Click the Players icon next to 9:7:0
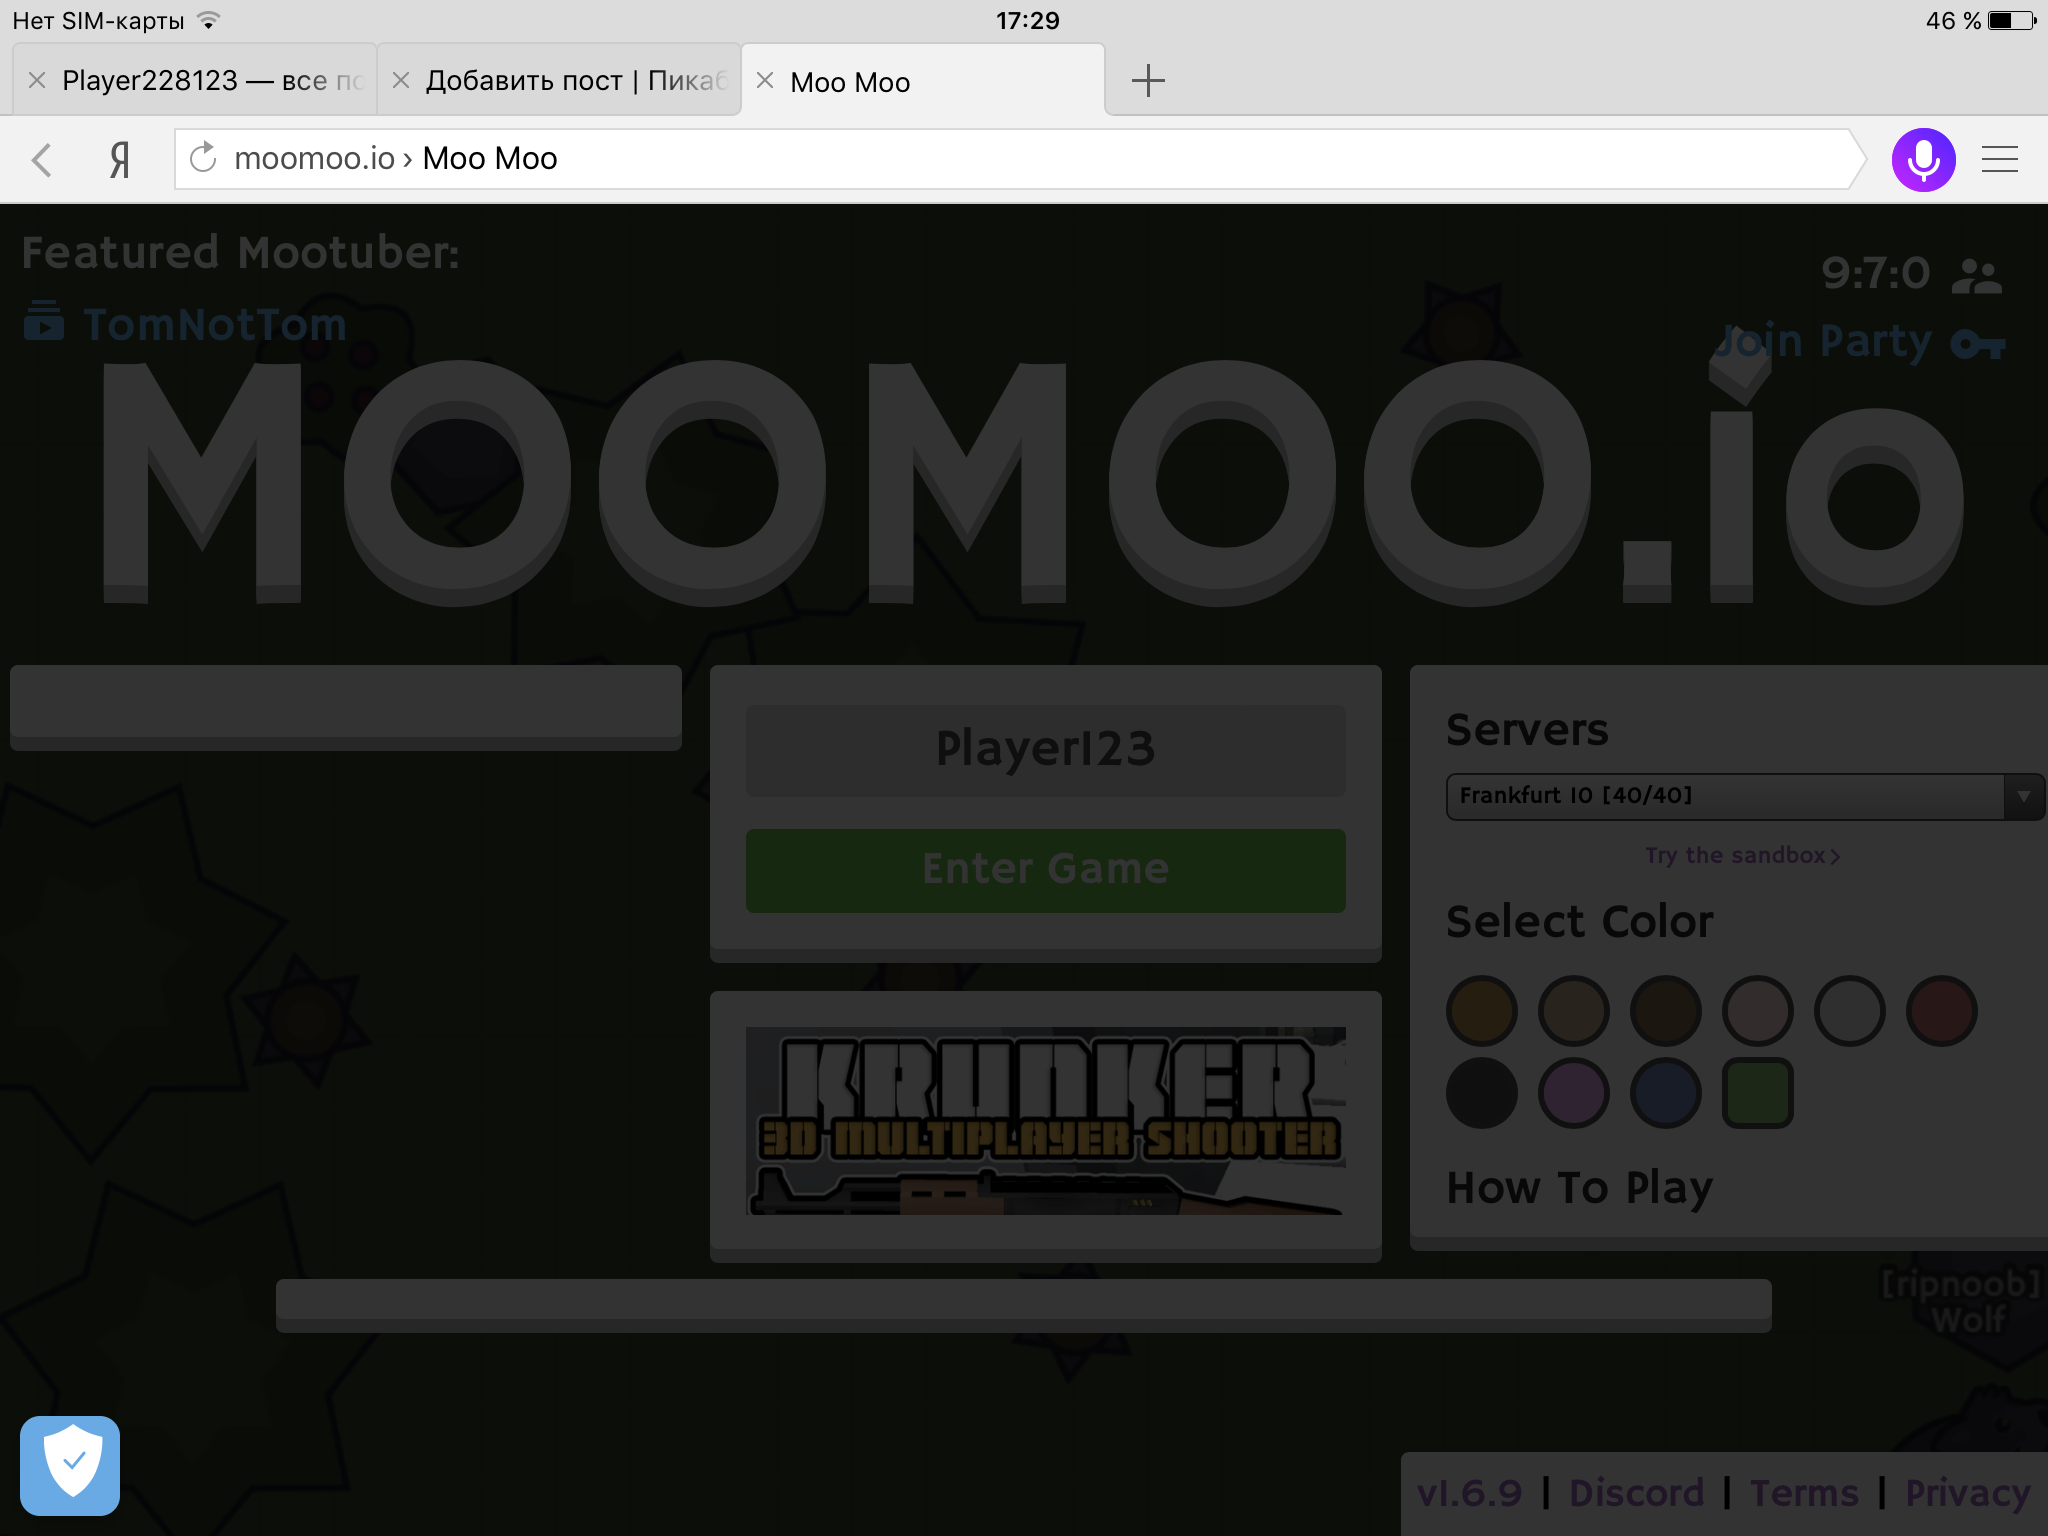This screenshot has width=2048, height=1536. pyautogui.click(x=1979, y=274)
